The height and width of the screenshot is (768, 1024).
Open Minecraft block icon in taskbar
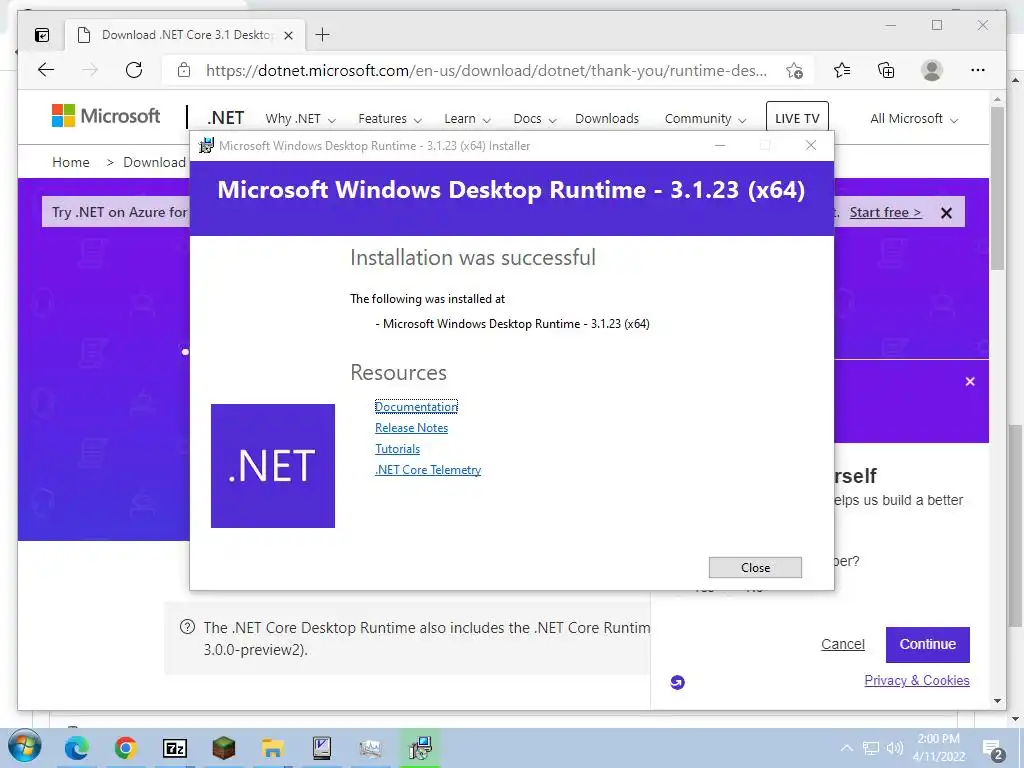(223, 748)
